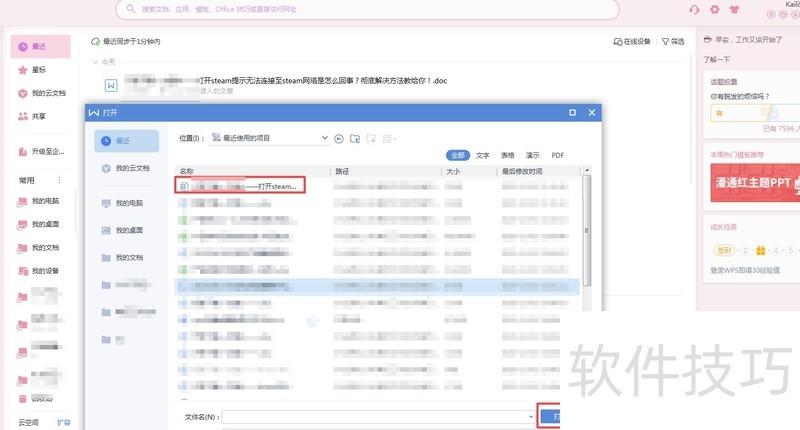Open 我的桌面 in the main WPS sidebar
This screenshot has width=800, height=430.
[40, 224]
